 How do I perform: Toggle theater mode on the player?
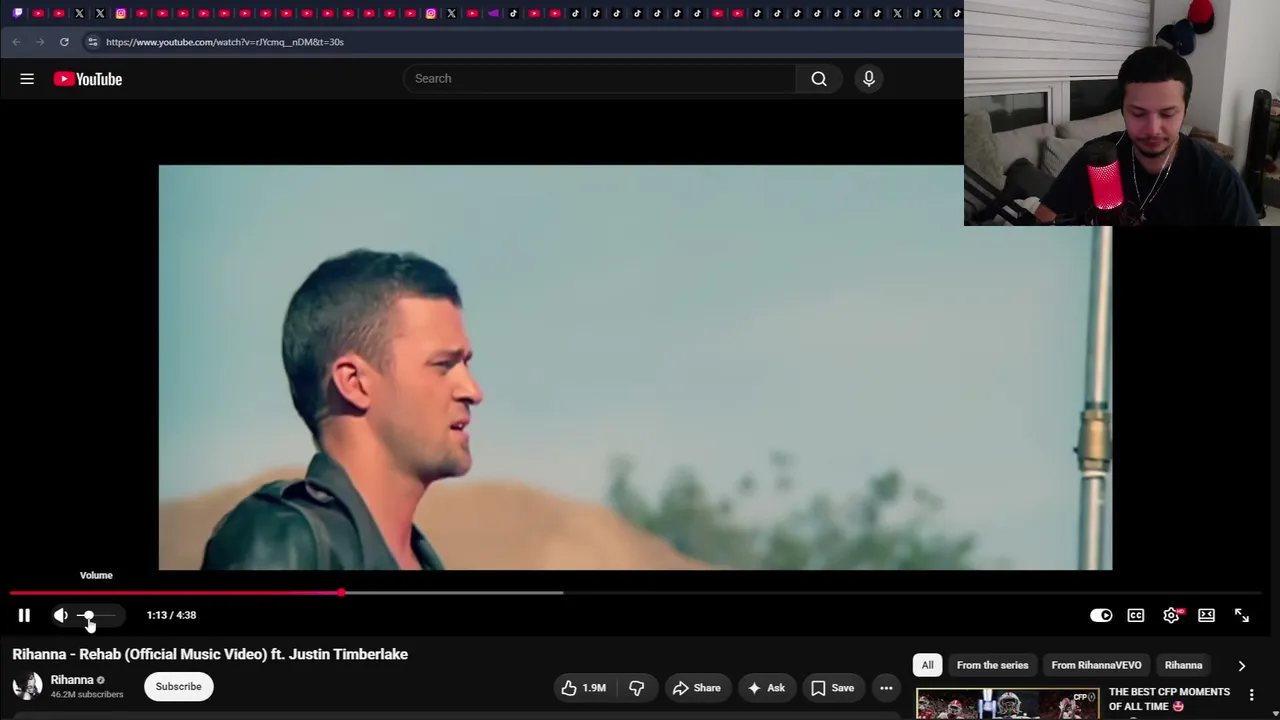click(1206, 615)
